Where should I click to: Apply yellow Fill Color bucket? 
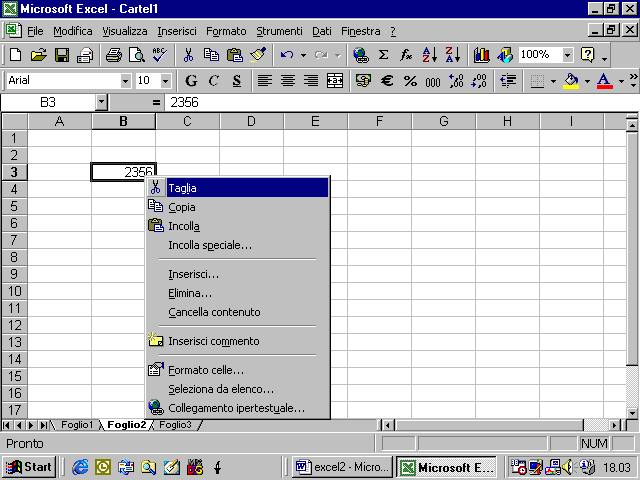pyautogui.click(x=571, y=80)
